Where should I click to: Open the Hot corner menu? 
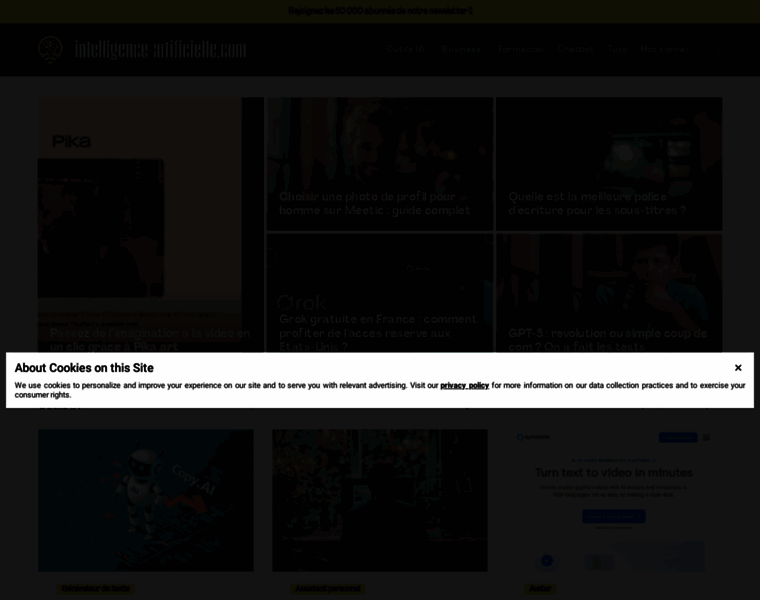[x=666, y=49]
